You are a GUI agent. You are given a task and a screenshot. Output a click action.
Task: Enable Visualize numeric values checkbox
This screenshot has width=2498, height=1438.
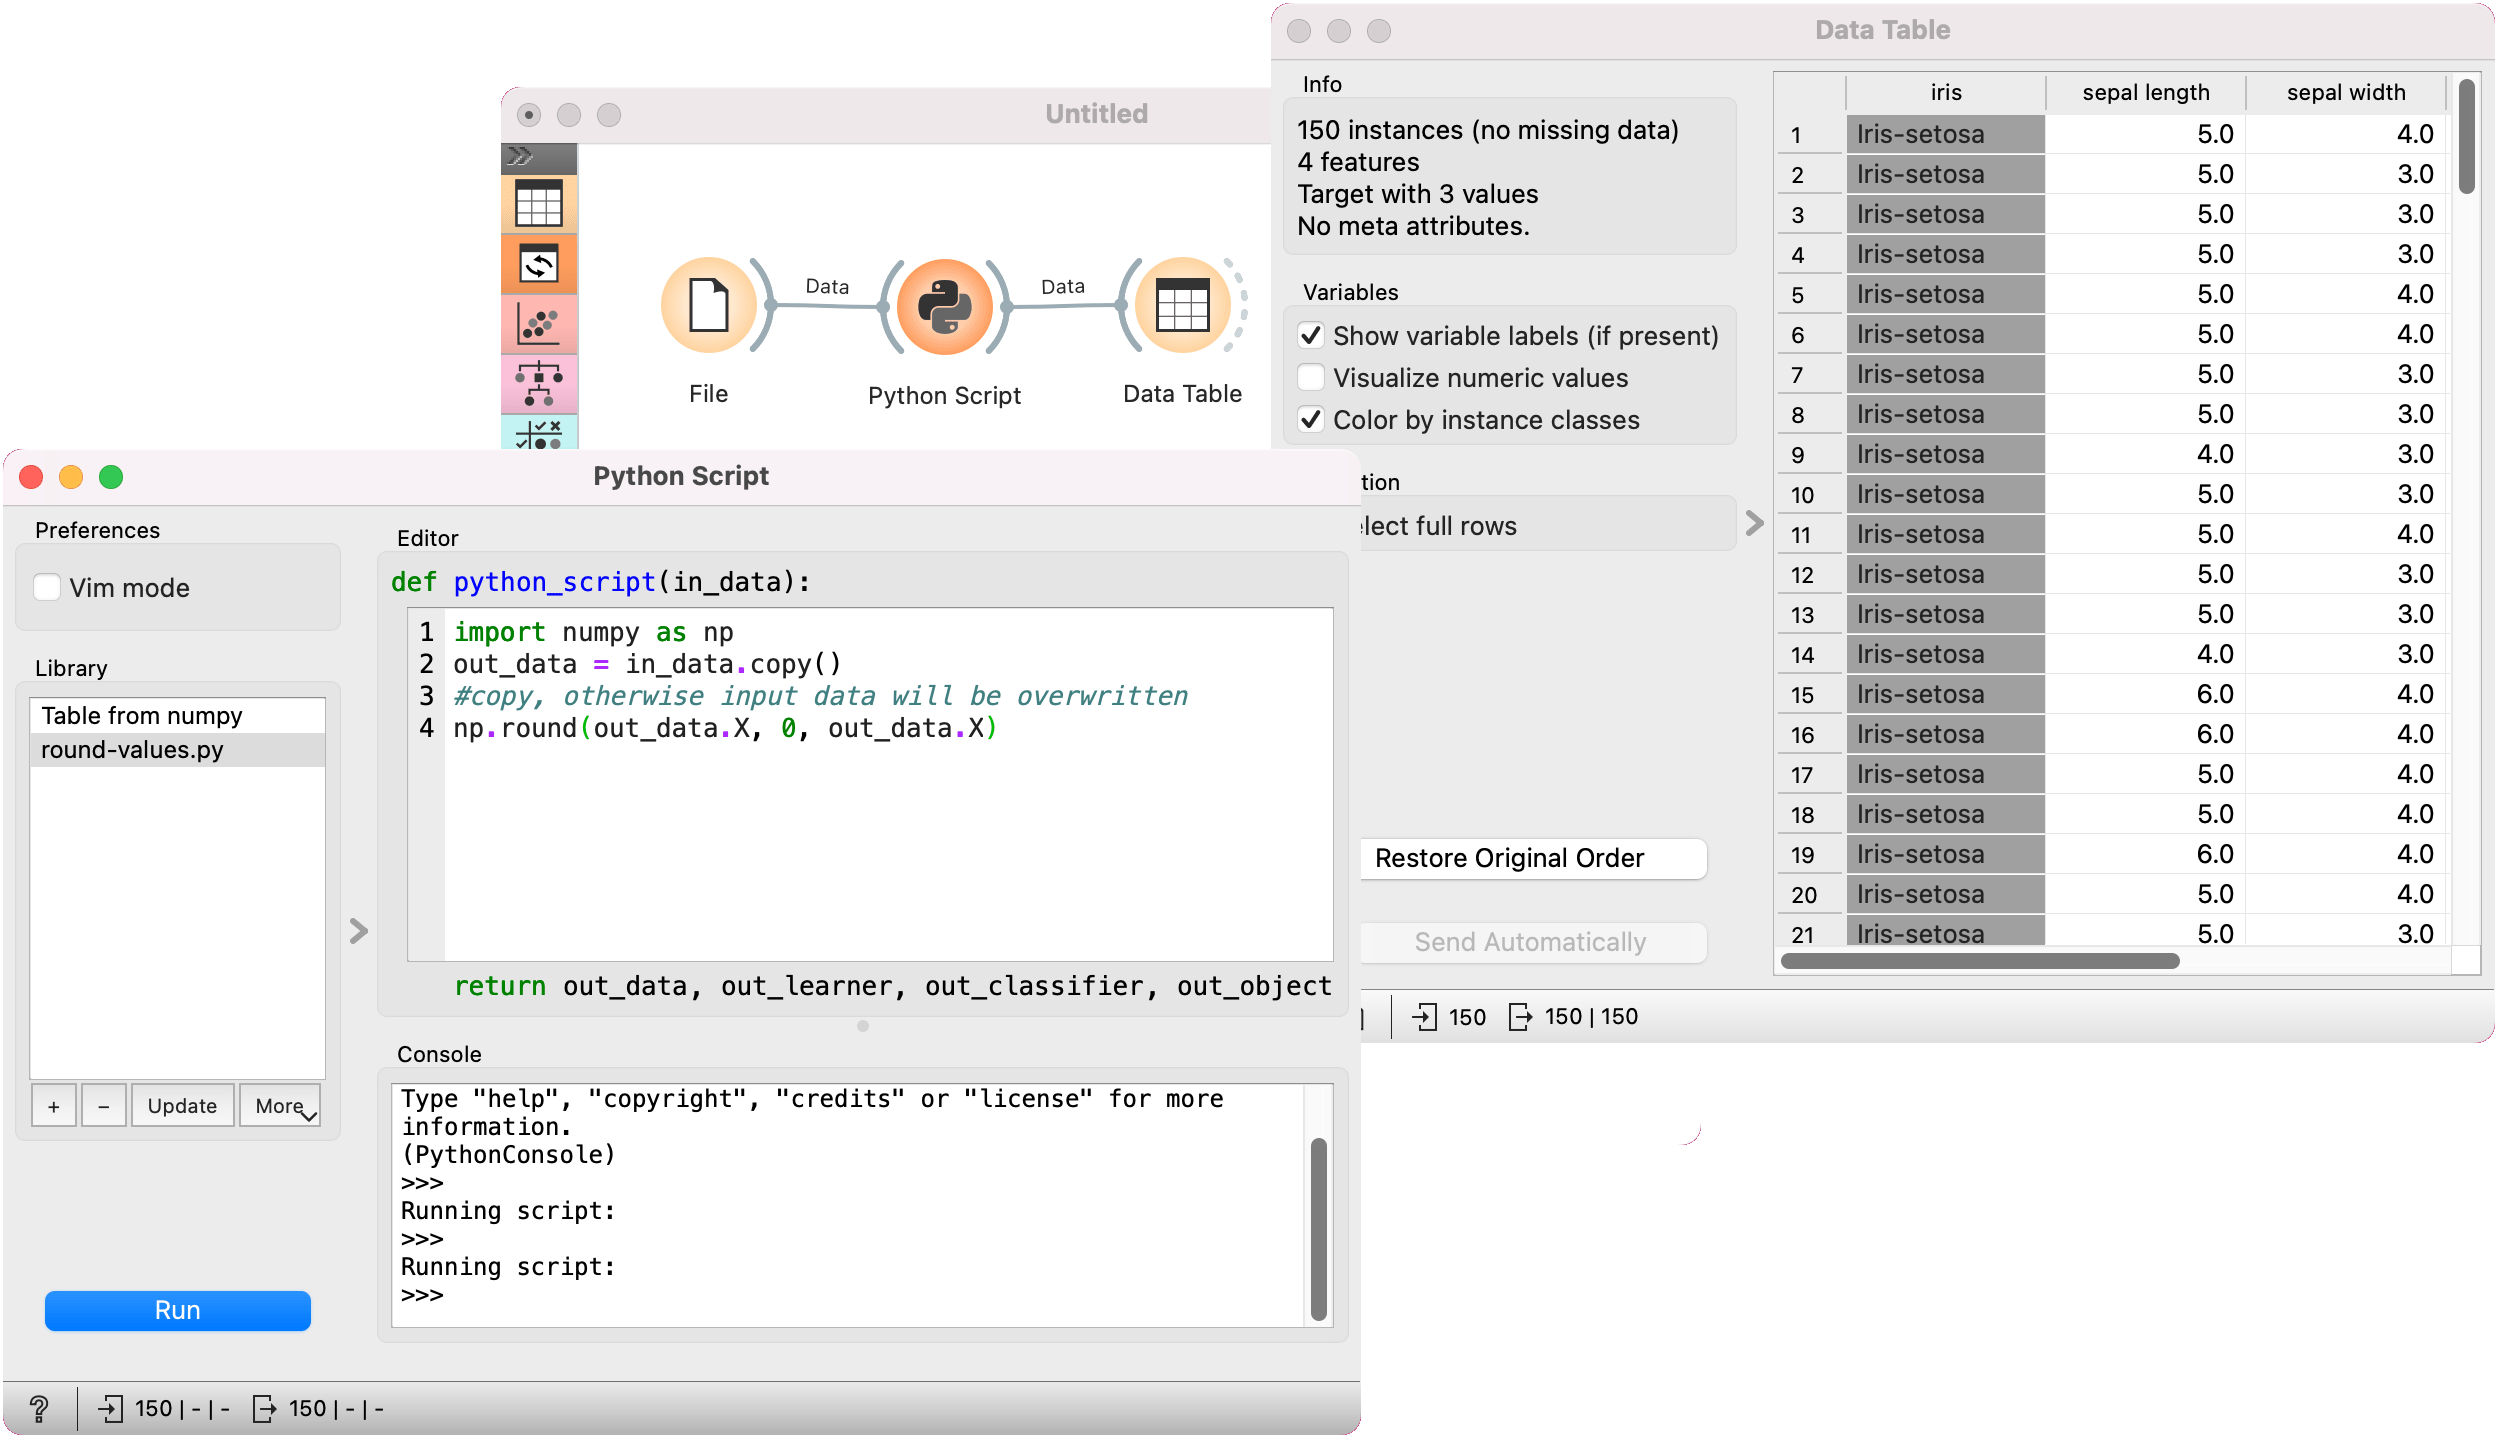(1311, 377)
